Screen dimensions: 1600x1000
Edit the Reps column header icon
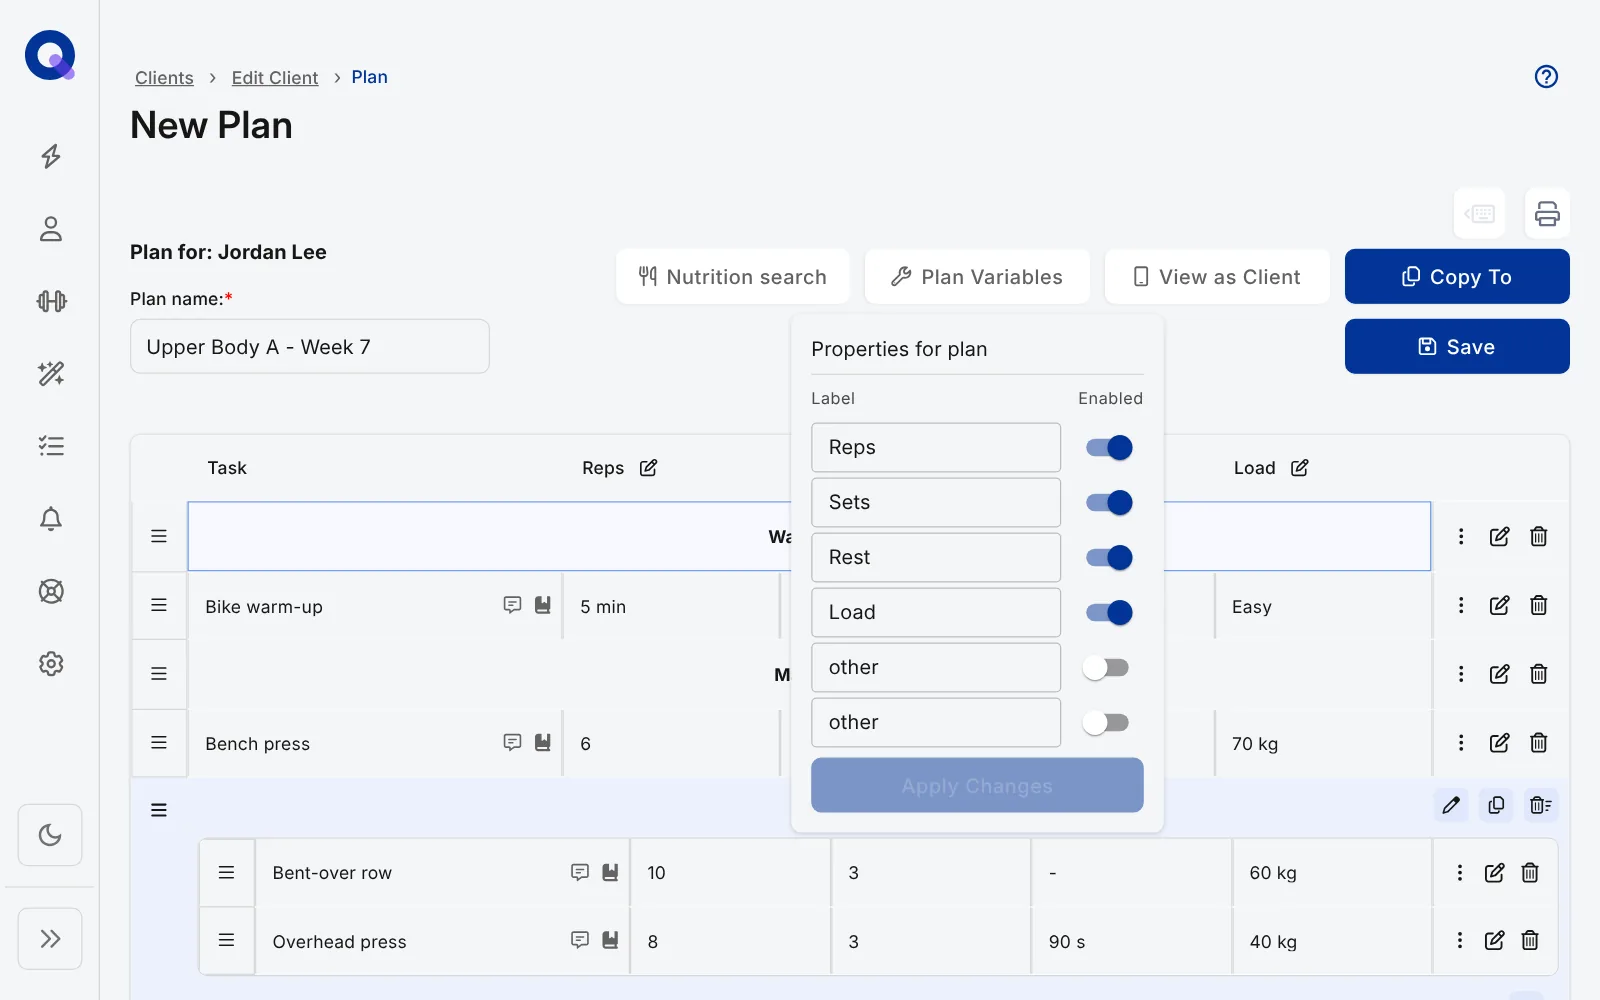coord(648,468)
